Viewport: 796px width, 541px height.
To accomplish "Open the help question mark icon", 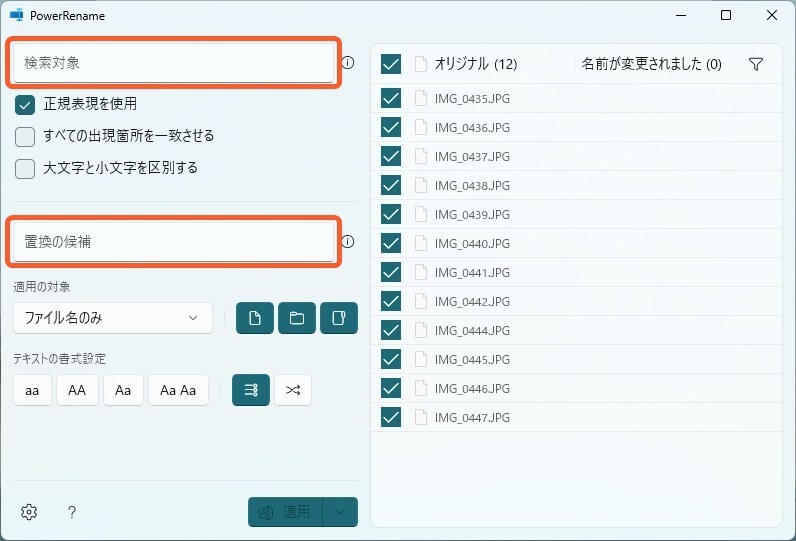I will 72,512.
